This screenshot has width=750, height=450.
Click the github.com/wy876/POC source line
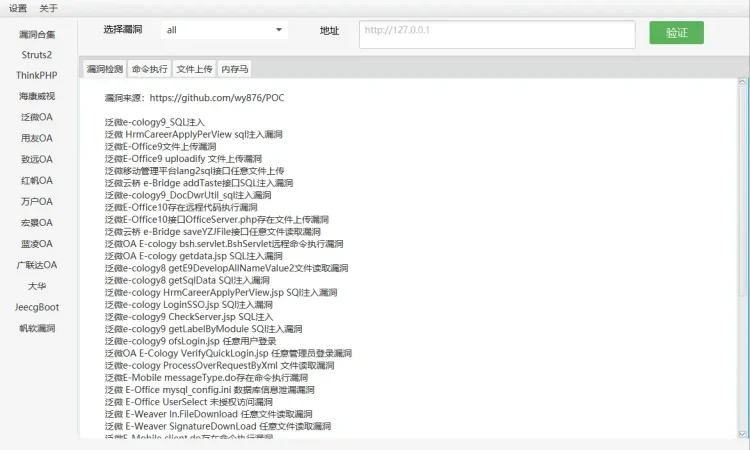tap(194, 98)
